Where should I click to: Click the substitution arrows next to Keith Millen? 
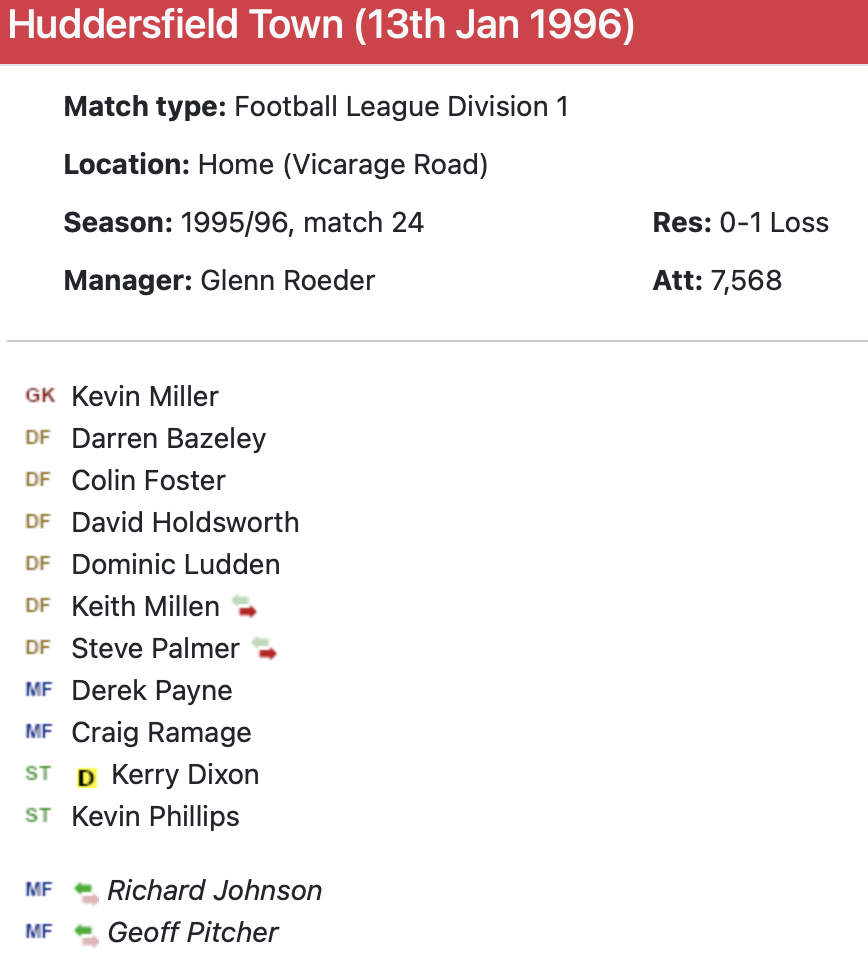(244, 607)
